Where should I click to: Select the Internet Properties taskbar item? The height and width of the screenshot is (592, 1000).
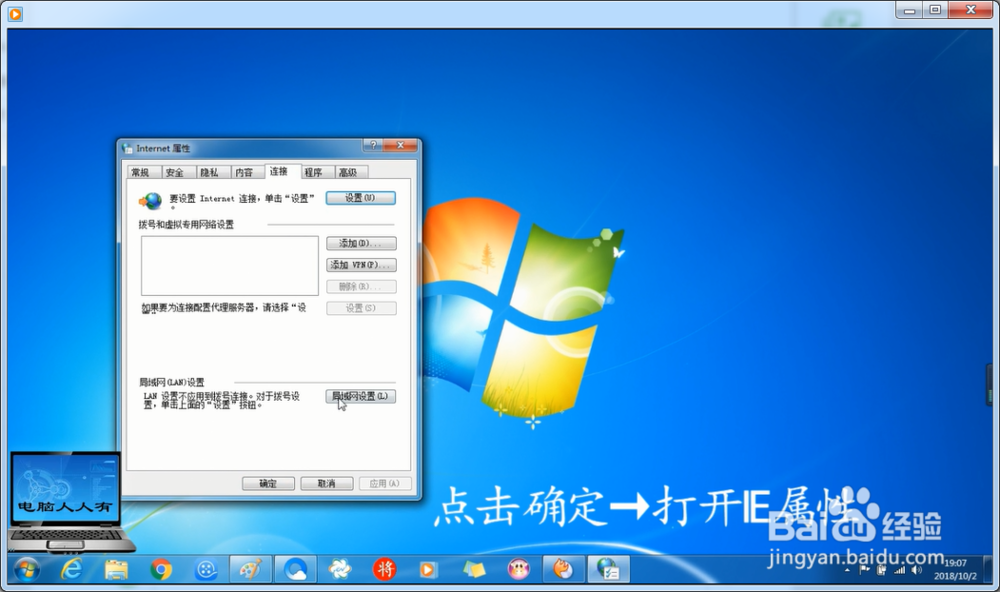609,569
